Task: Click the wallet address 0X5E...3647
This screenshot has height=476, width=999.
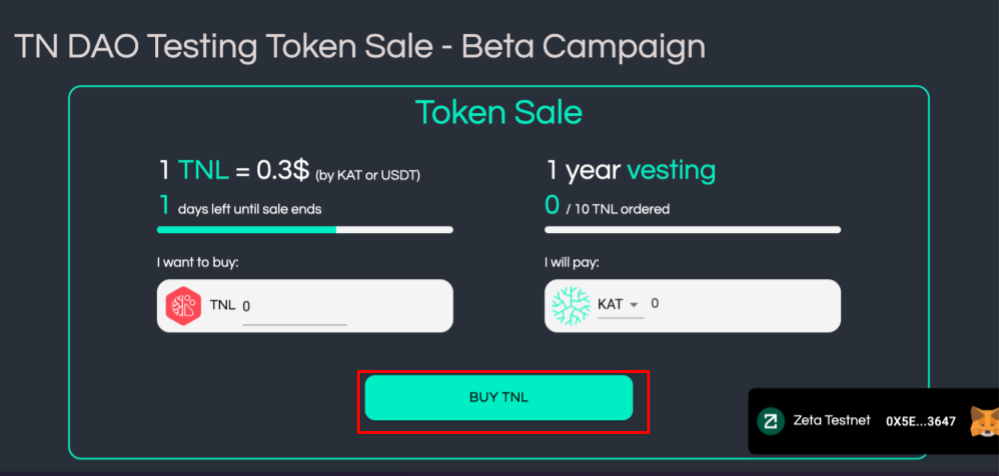Action: 920,421
